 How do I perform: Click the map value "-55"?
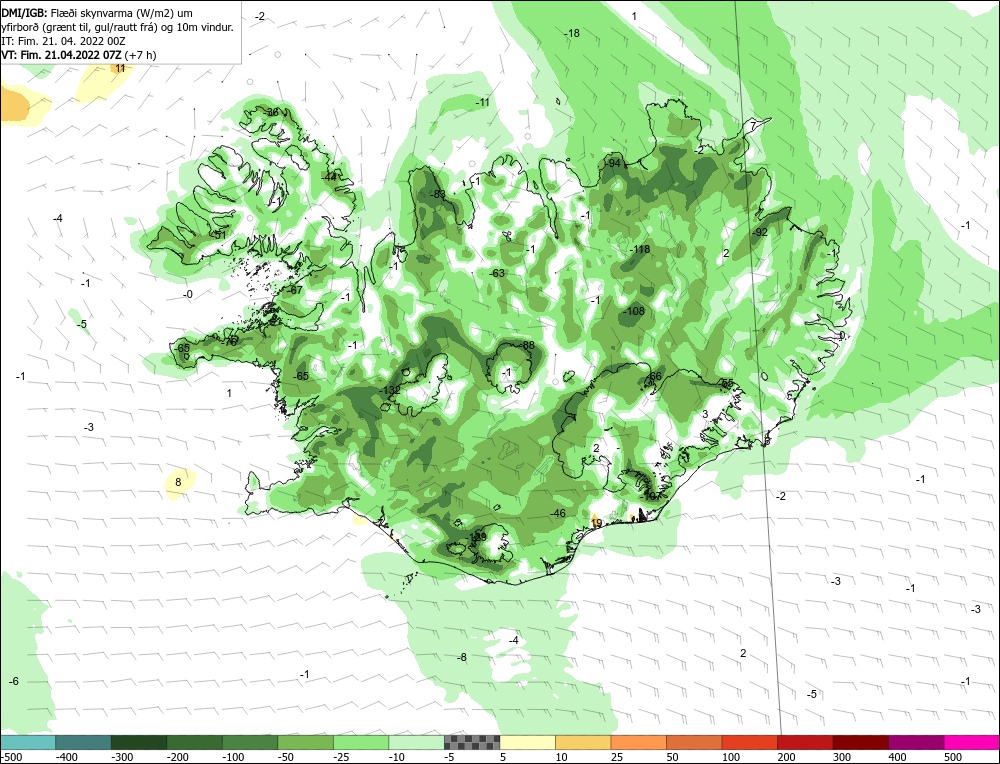[x=726, y=383]
